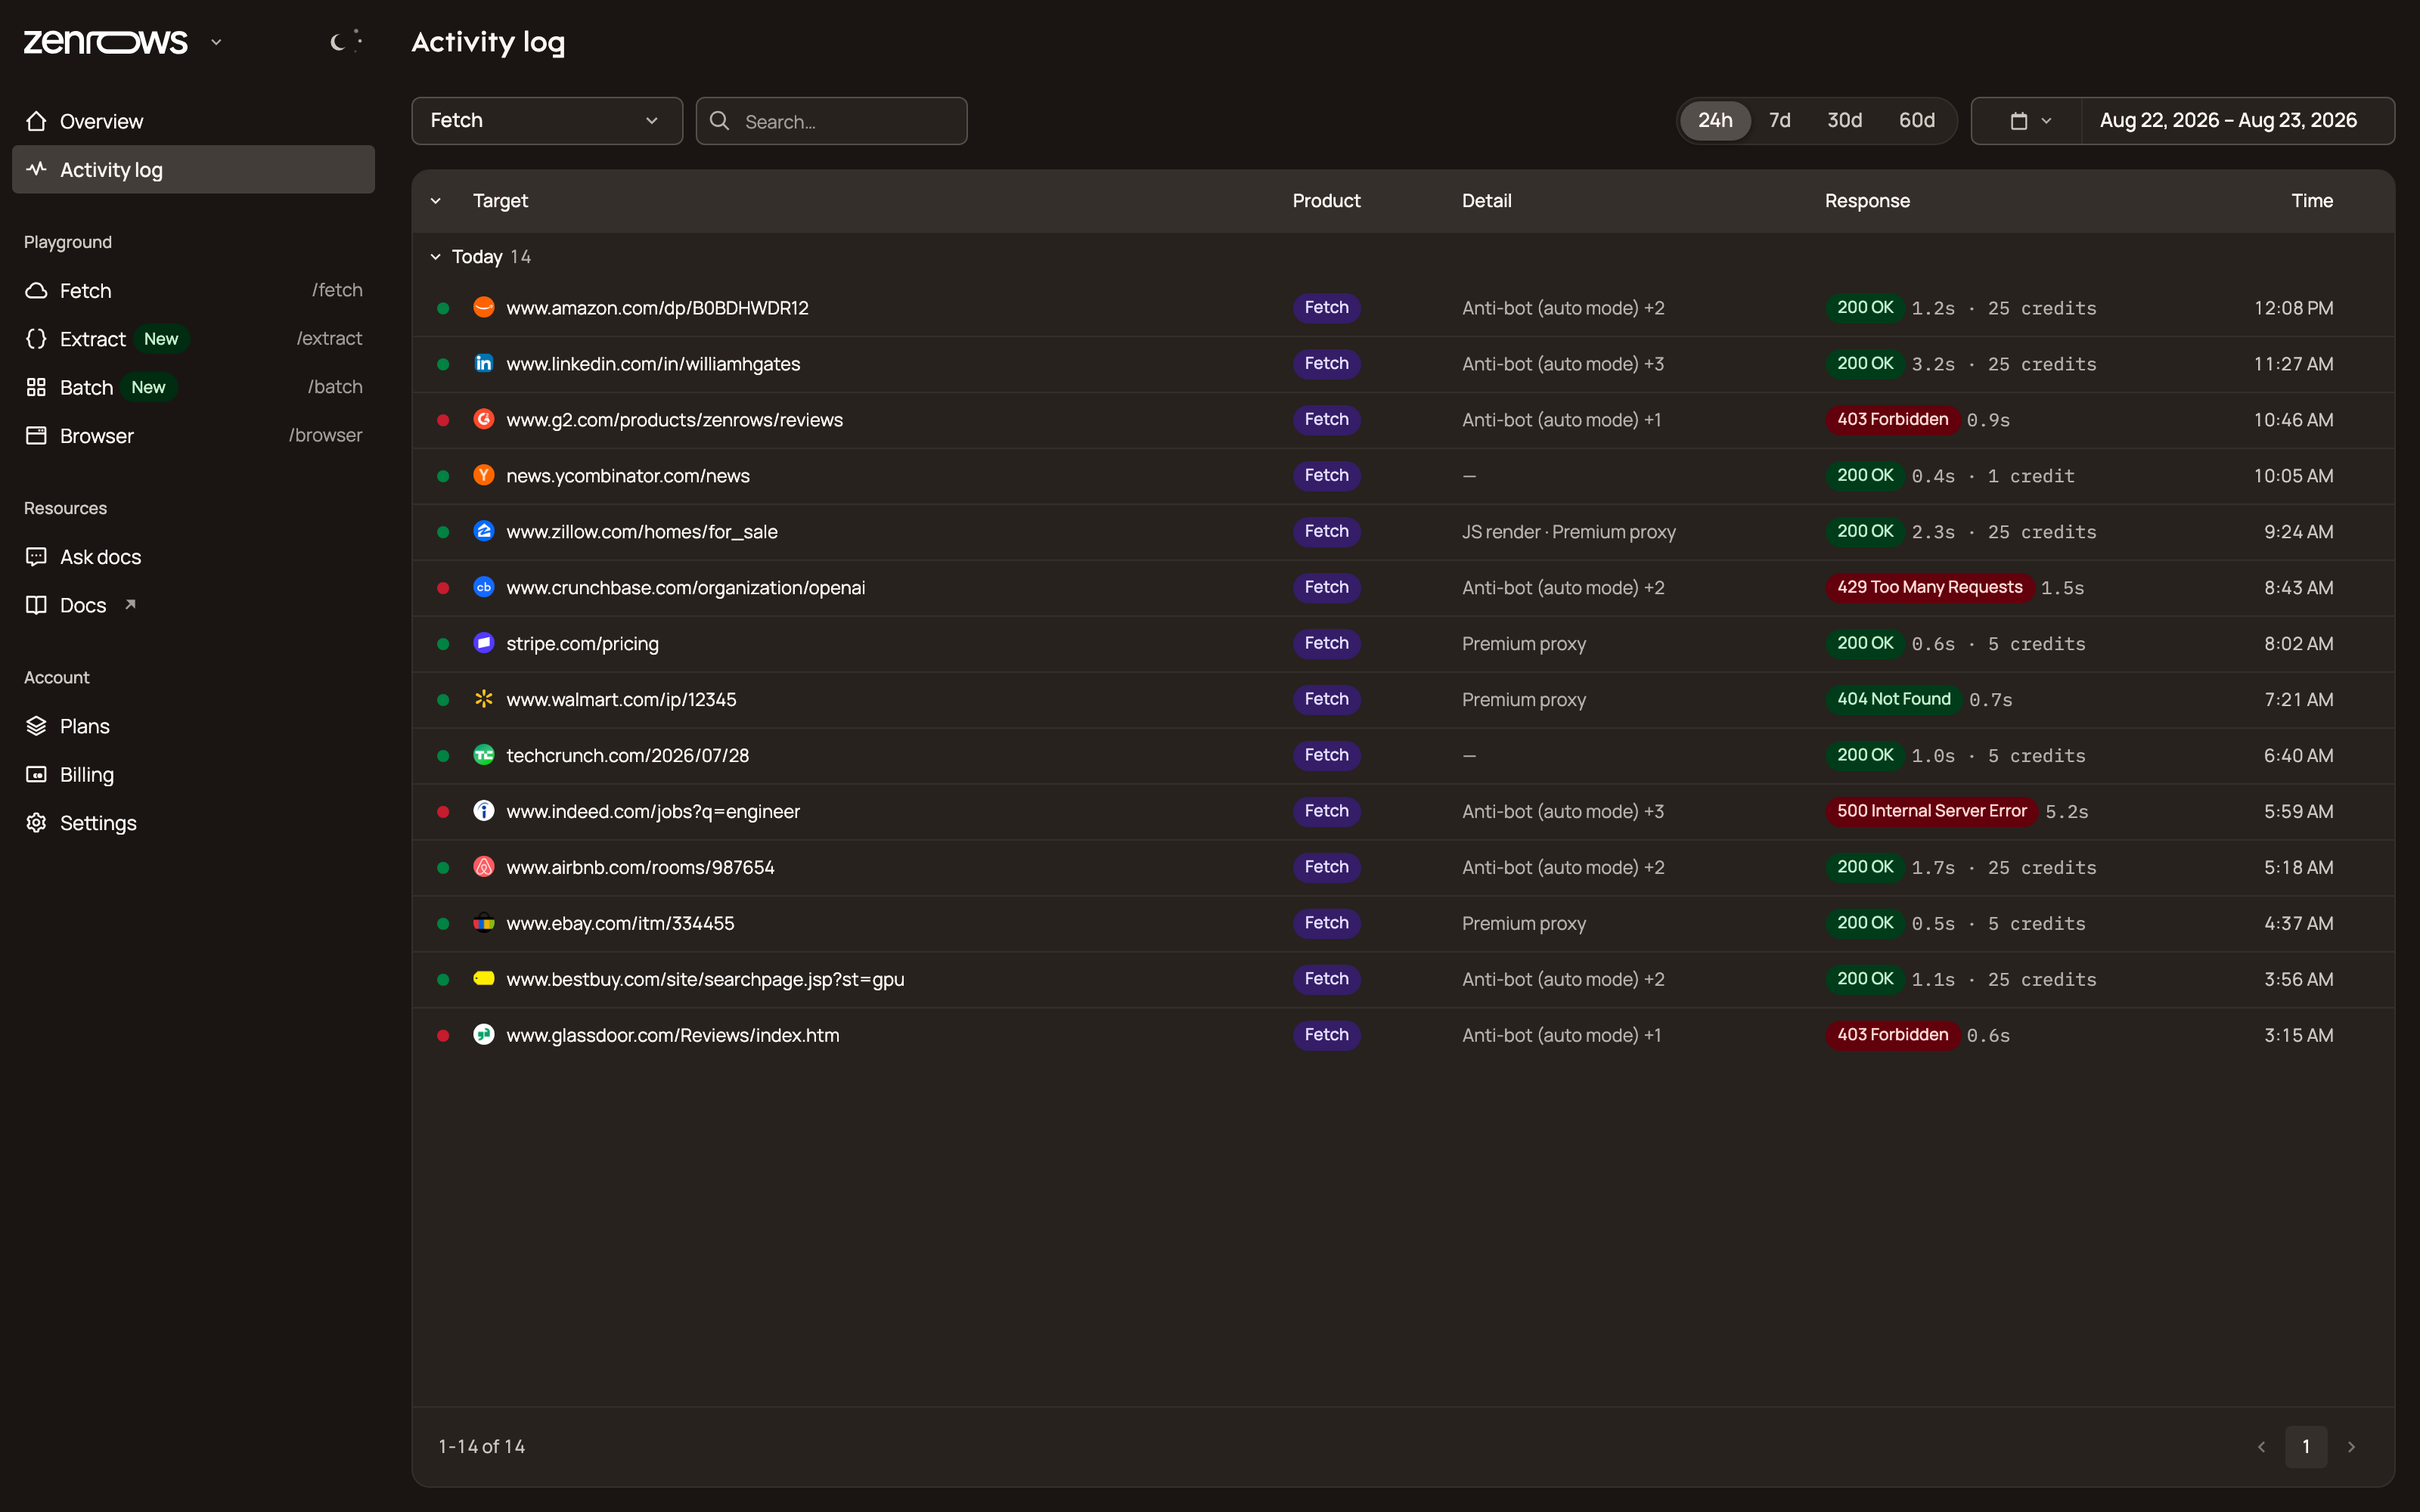The image size is (2420, 1512).
Task: Click the search field
Action: coord(832,121)
